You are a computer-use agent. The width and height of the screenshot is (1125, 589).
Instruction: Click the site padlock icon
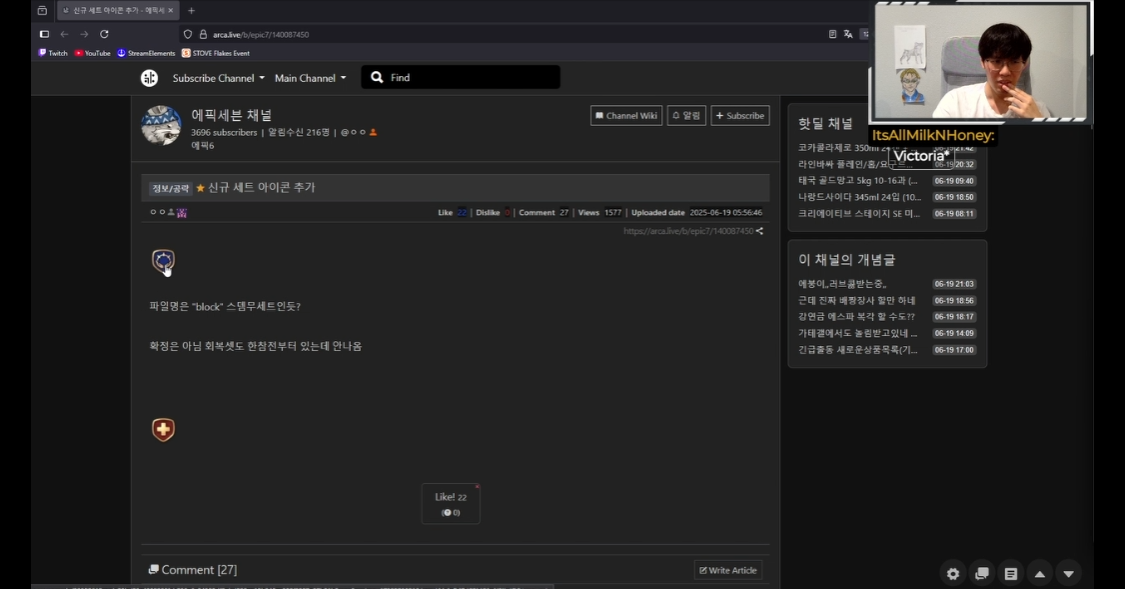click(203, 34)
